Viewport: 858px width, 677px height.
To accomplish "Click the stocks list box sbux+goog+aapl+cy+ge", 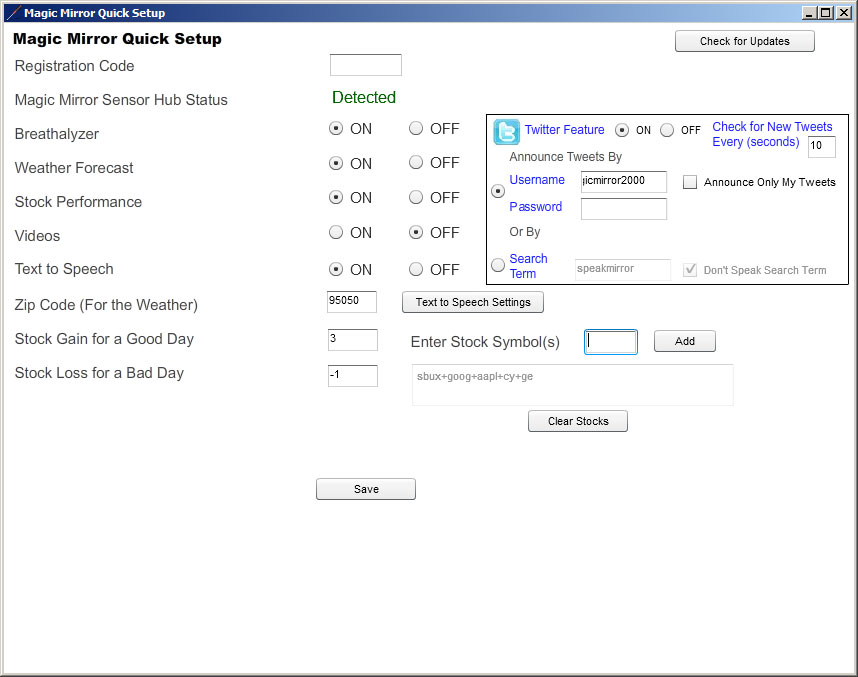I will (572, 385).
